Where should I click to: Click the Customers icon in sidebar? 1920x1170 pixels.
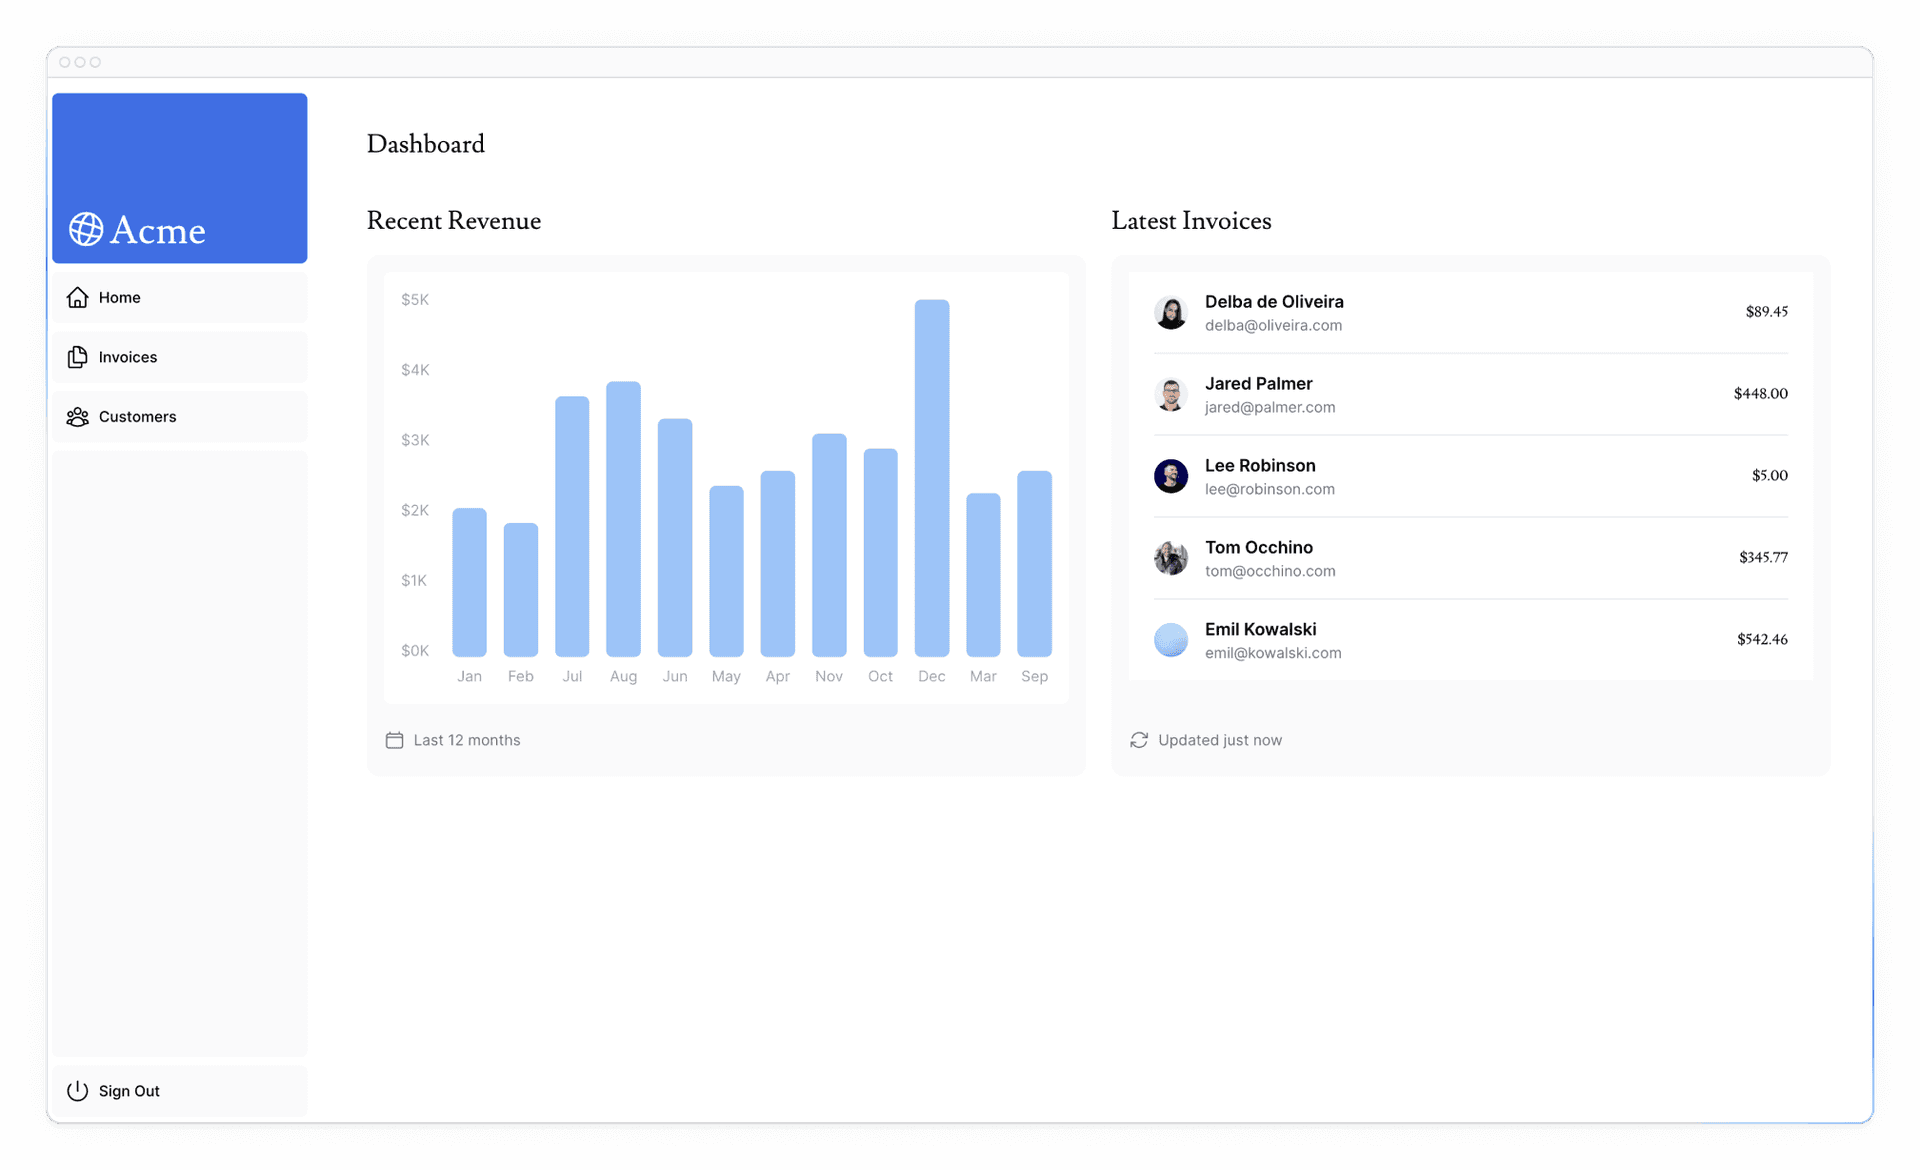(77, 416)
